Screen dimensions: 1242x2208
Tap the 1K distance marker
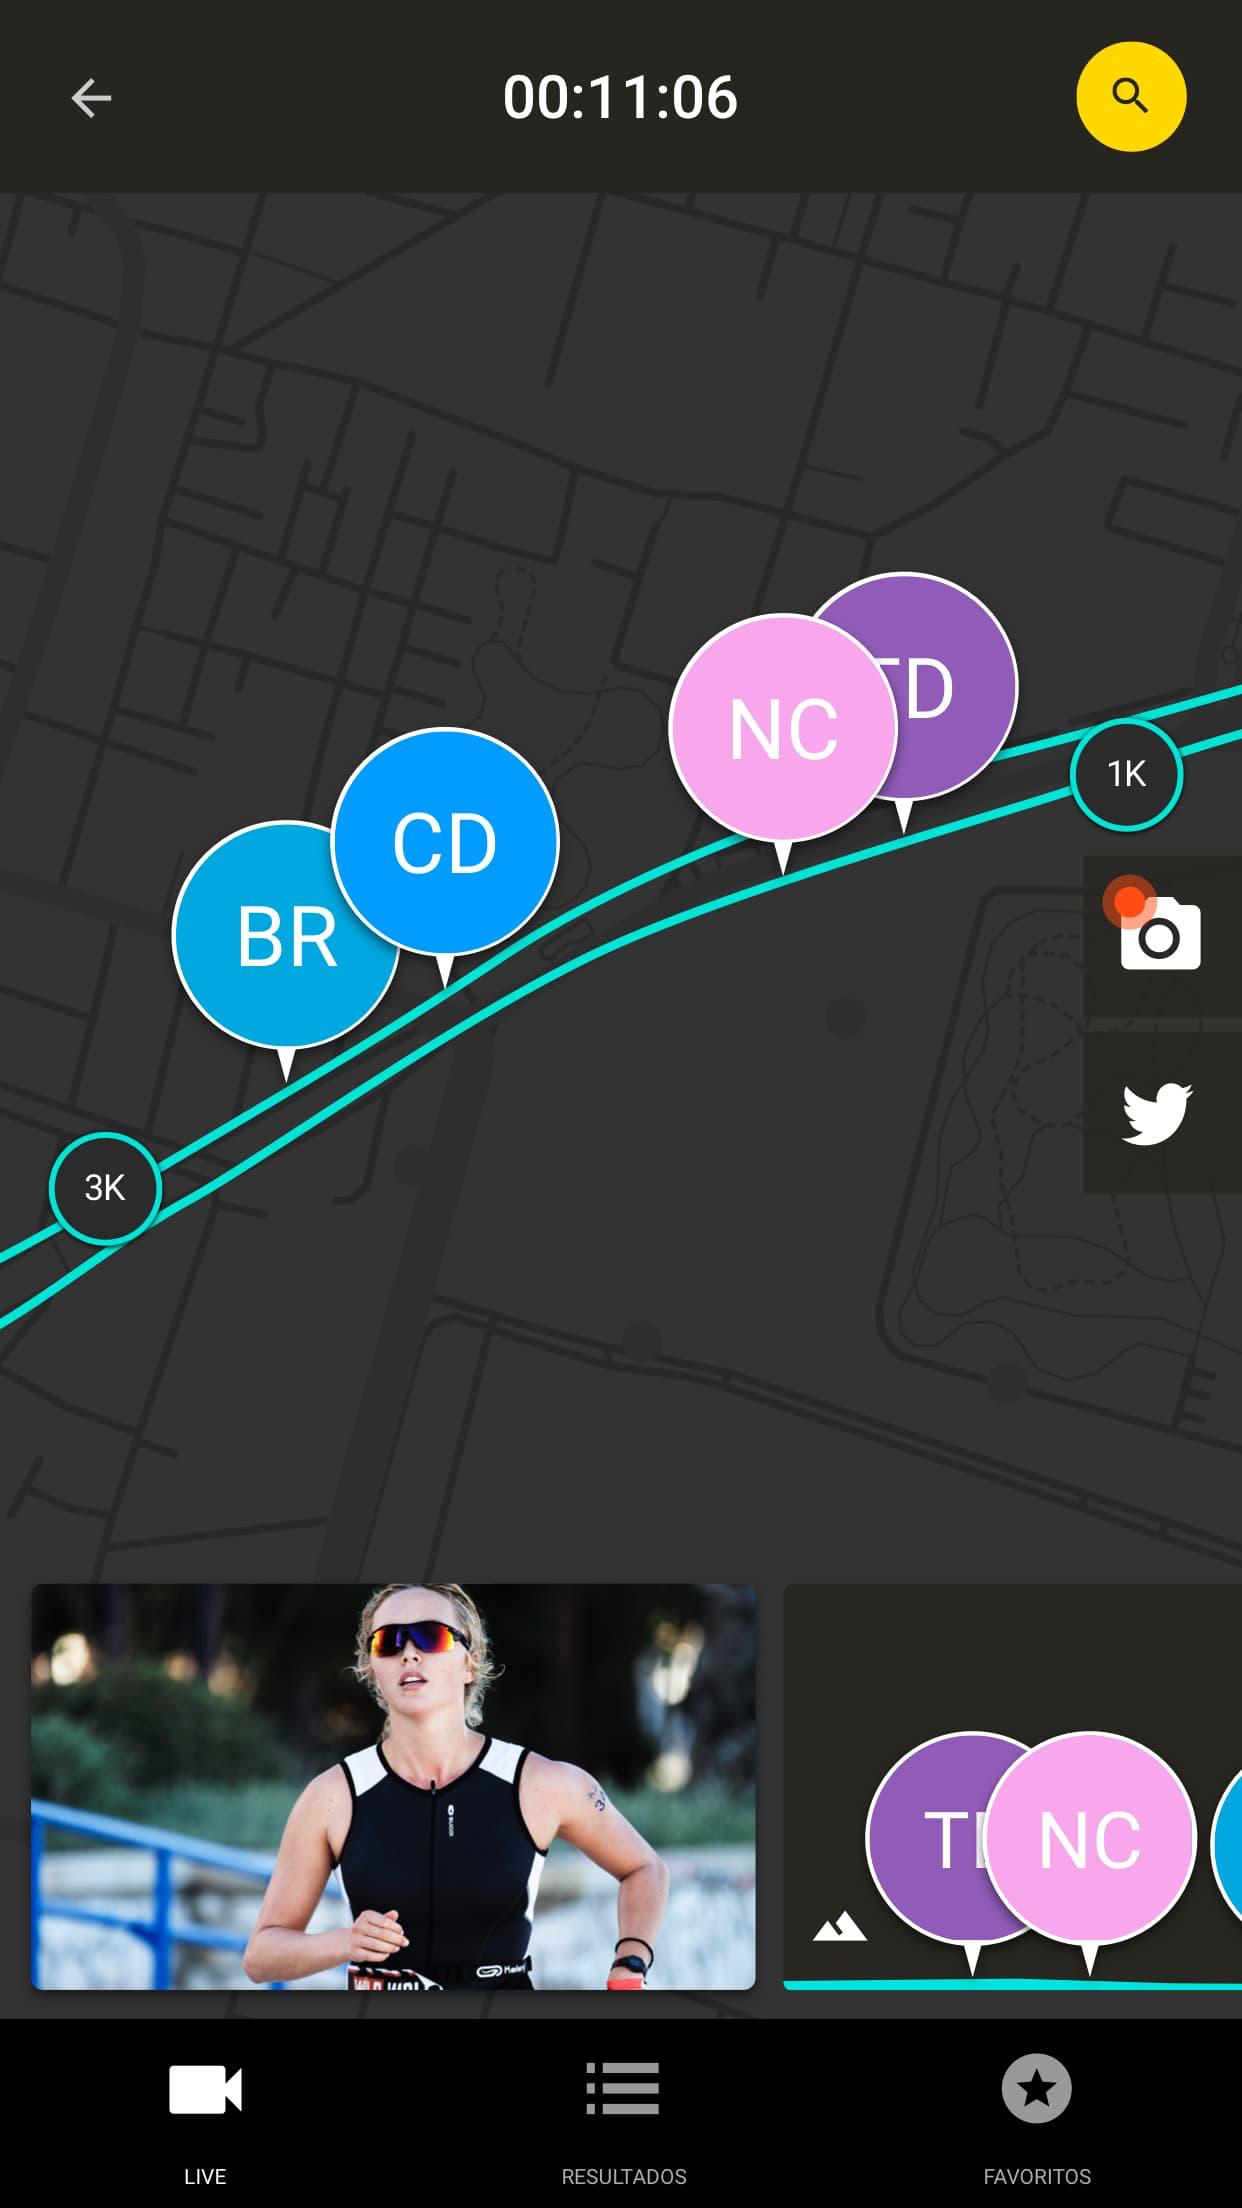pos(1127,774)
